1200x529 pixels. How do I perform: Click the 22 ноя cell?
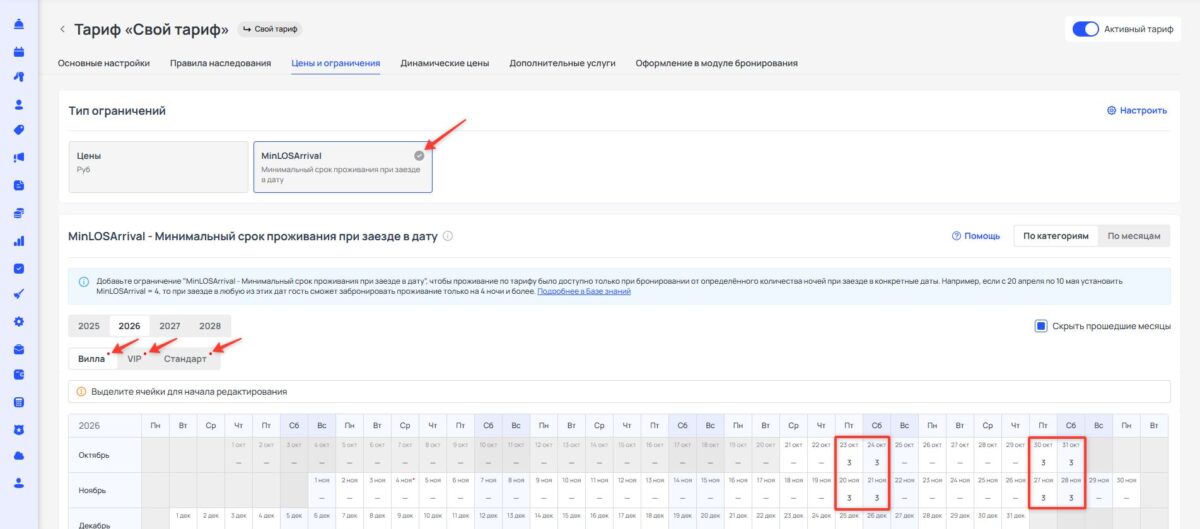point(904,489)
